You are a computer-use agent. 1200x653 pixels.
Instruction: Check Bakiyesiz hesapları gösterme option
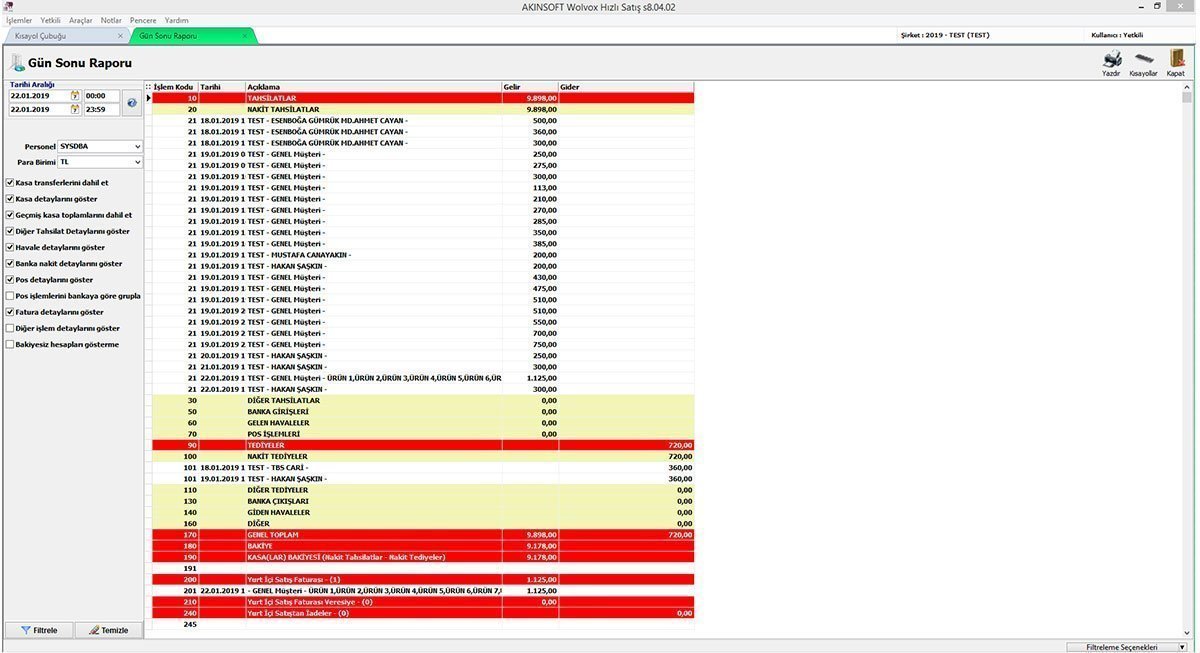click(x=10, y=344)
